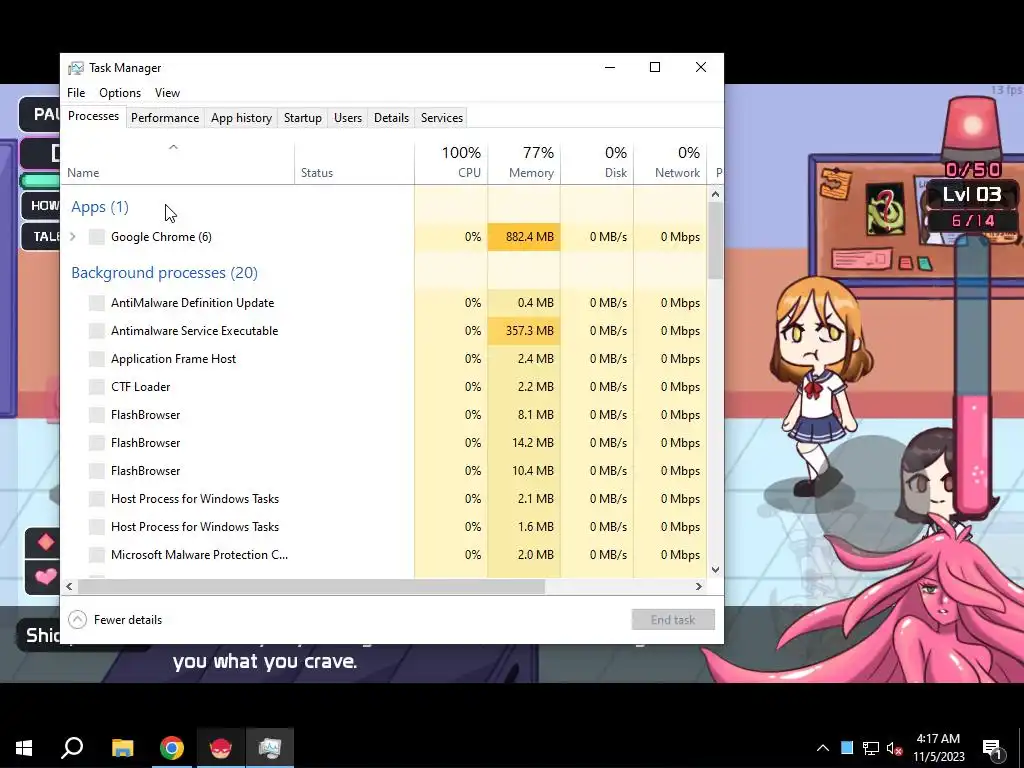Click the Background processes (20) group header
Image resolution: width=1024 pixels, height=768 pixels.
[x=165, y=272]
